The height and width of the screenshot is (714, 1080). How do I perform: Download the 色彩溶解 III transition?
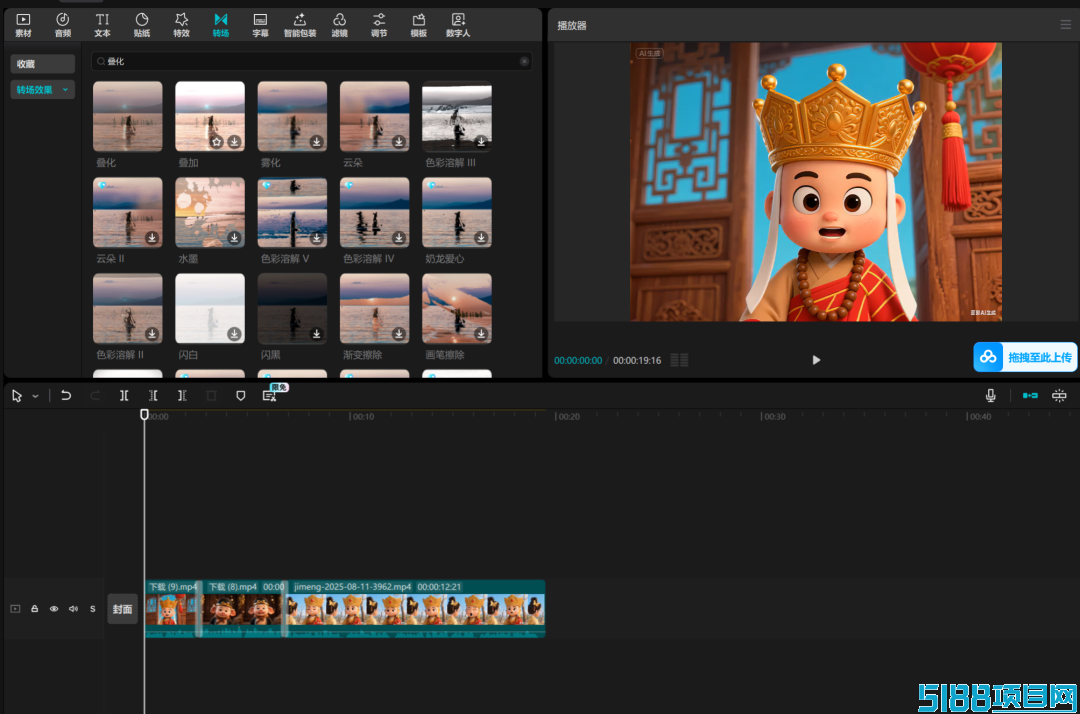point(481,142)
